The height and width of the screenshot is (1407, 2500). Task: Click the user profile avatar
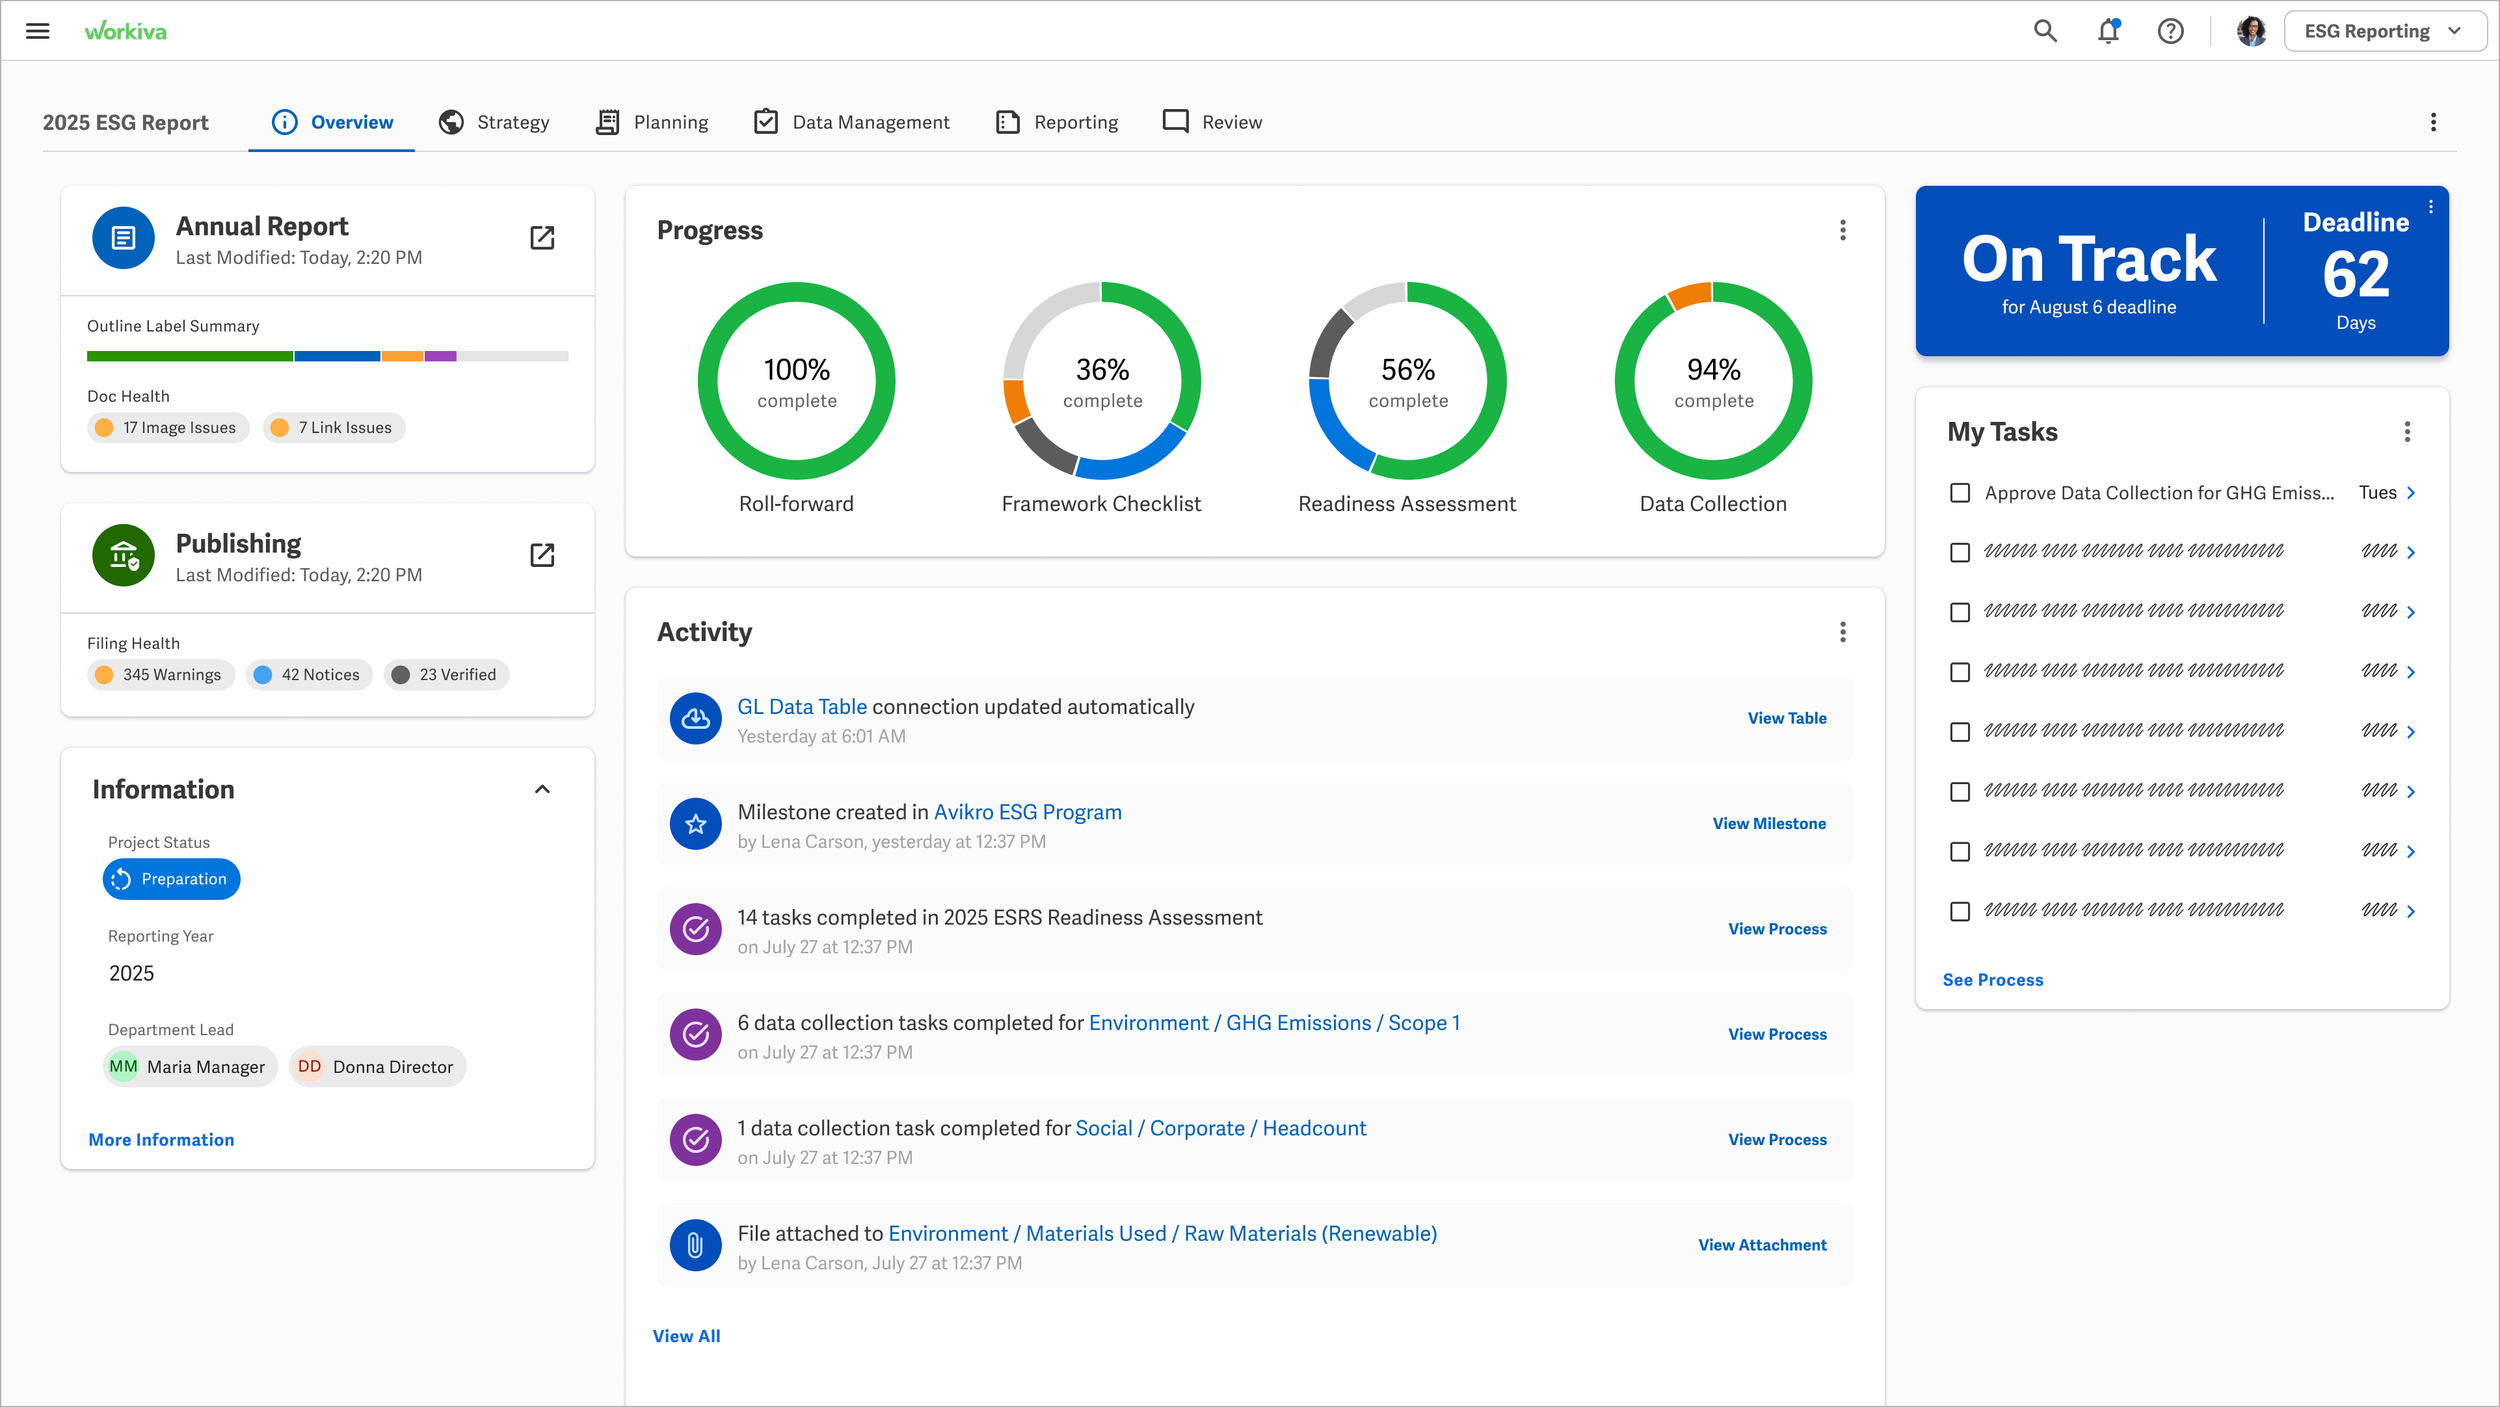click(2251, 31)
